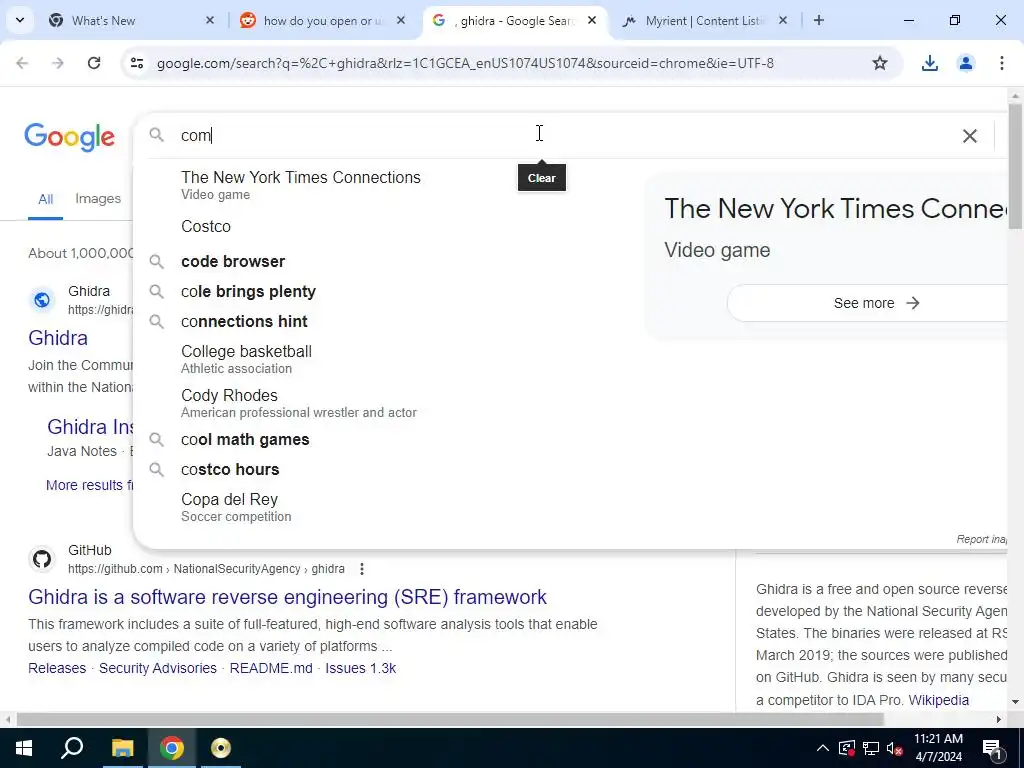Click the search magnifier beside 'com'
The width and height of the screenshot is (1024, 768).
click(x=156, y=135)
